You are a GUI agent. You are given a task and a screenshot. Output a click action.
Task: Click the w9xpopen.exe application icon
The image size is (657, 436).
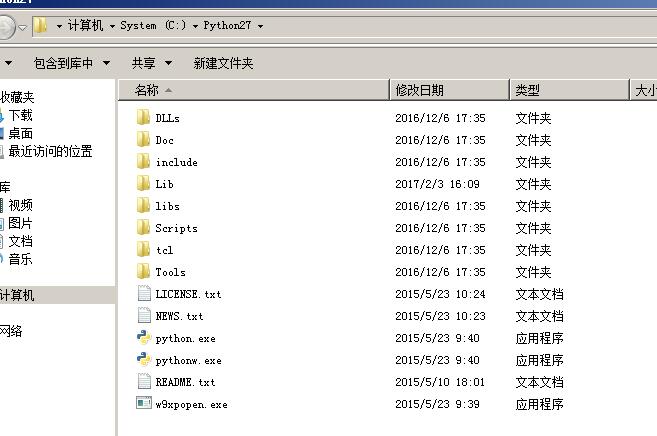pyautogui.click(x=144, y=403)
